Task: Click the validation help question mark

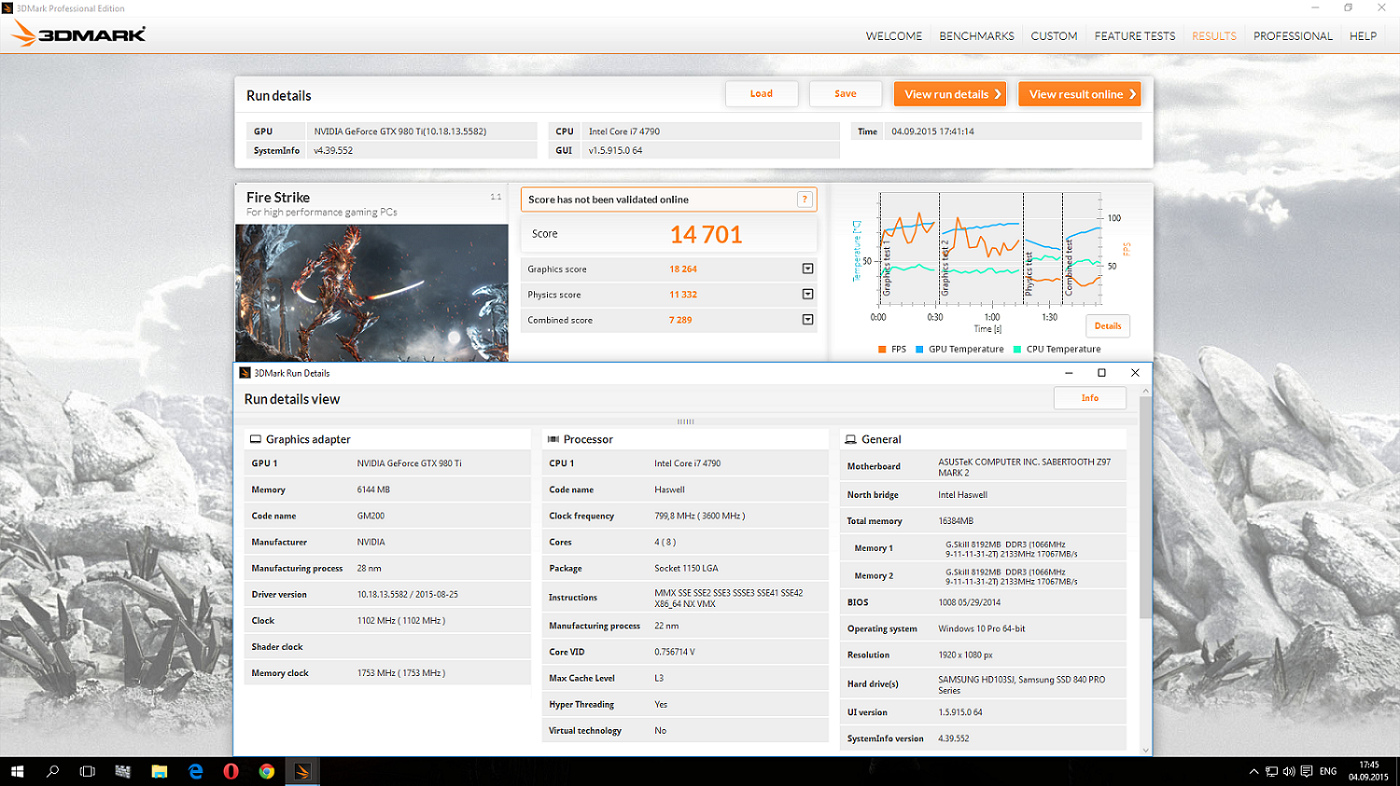Action: point(804,200)
